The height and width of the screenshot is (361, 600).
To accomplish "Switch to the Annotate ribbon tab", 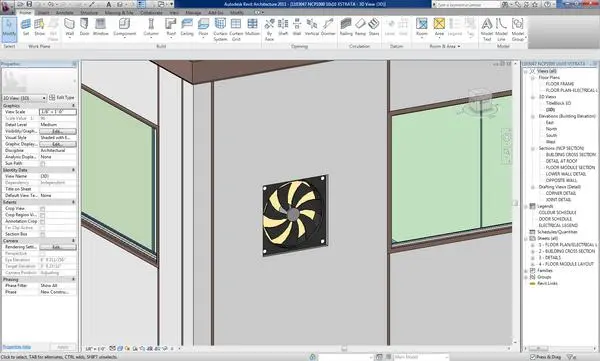I will click(65, 13).
